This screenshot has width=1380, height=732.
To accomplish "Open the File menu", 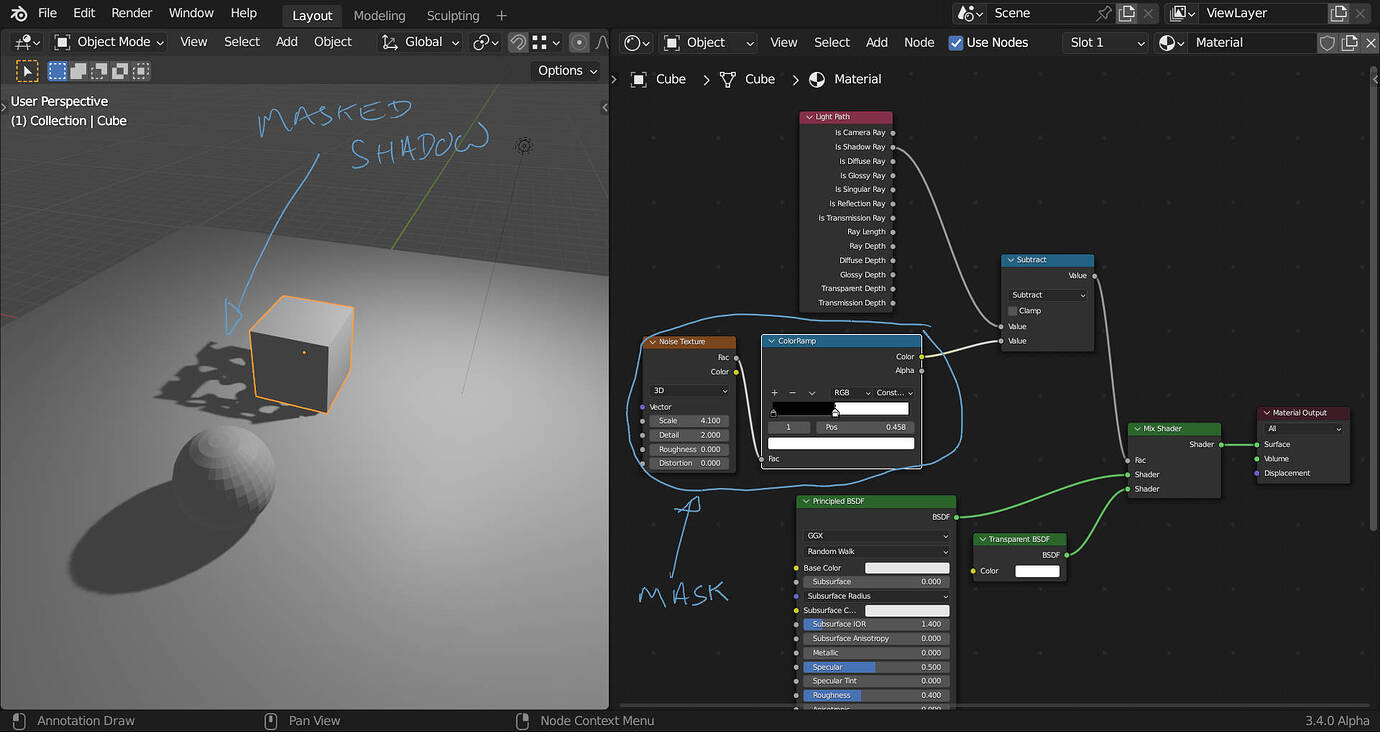I will click(x=47, y=13).
